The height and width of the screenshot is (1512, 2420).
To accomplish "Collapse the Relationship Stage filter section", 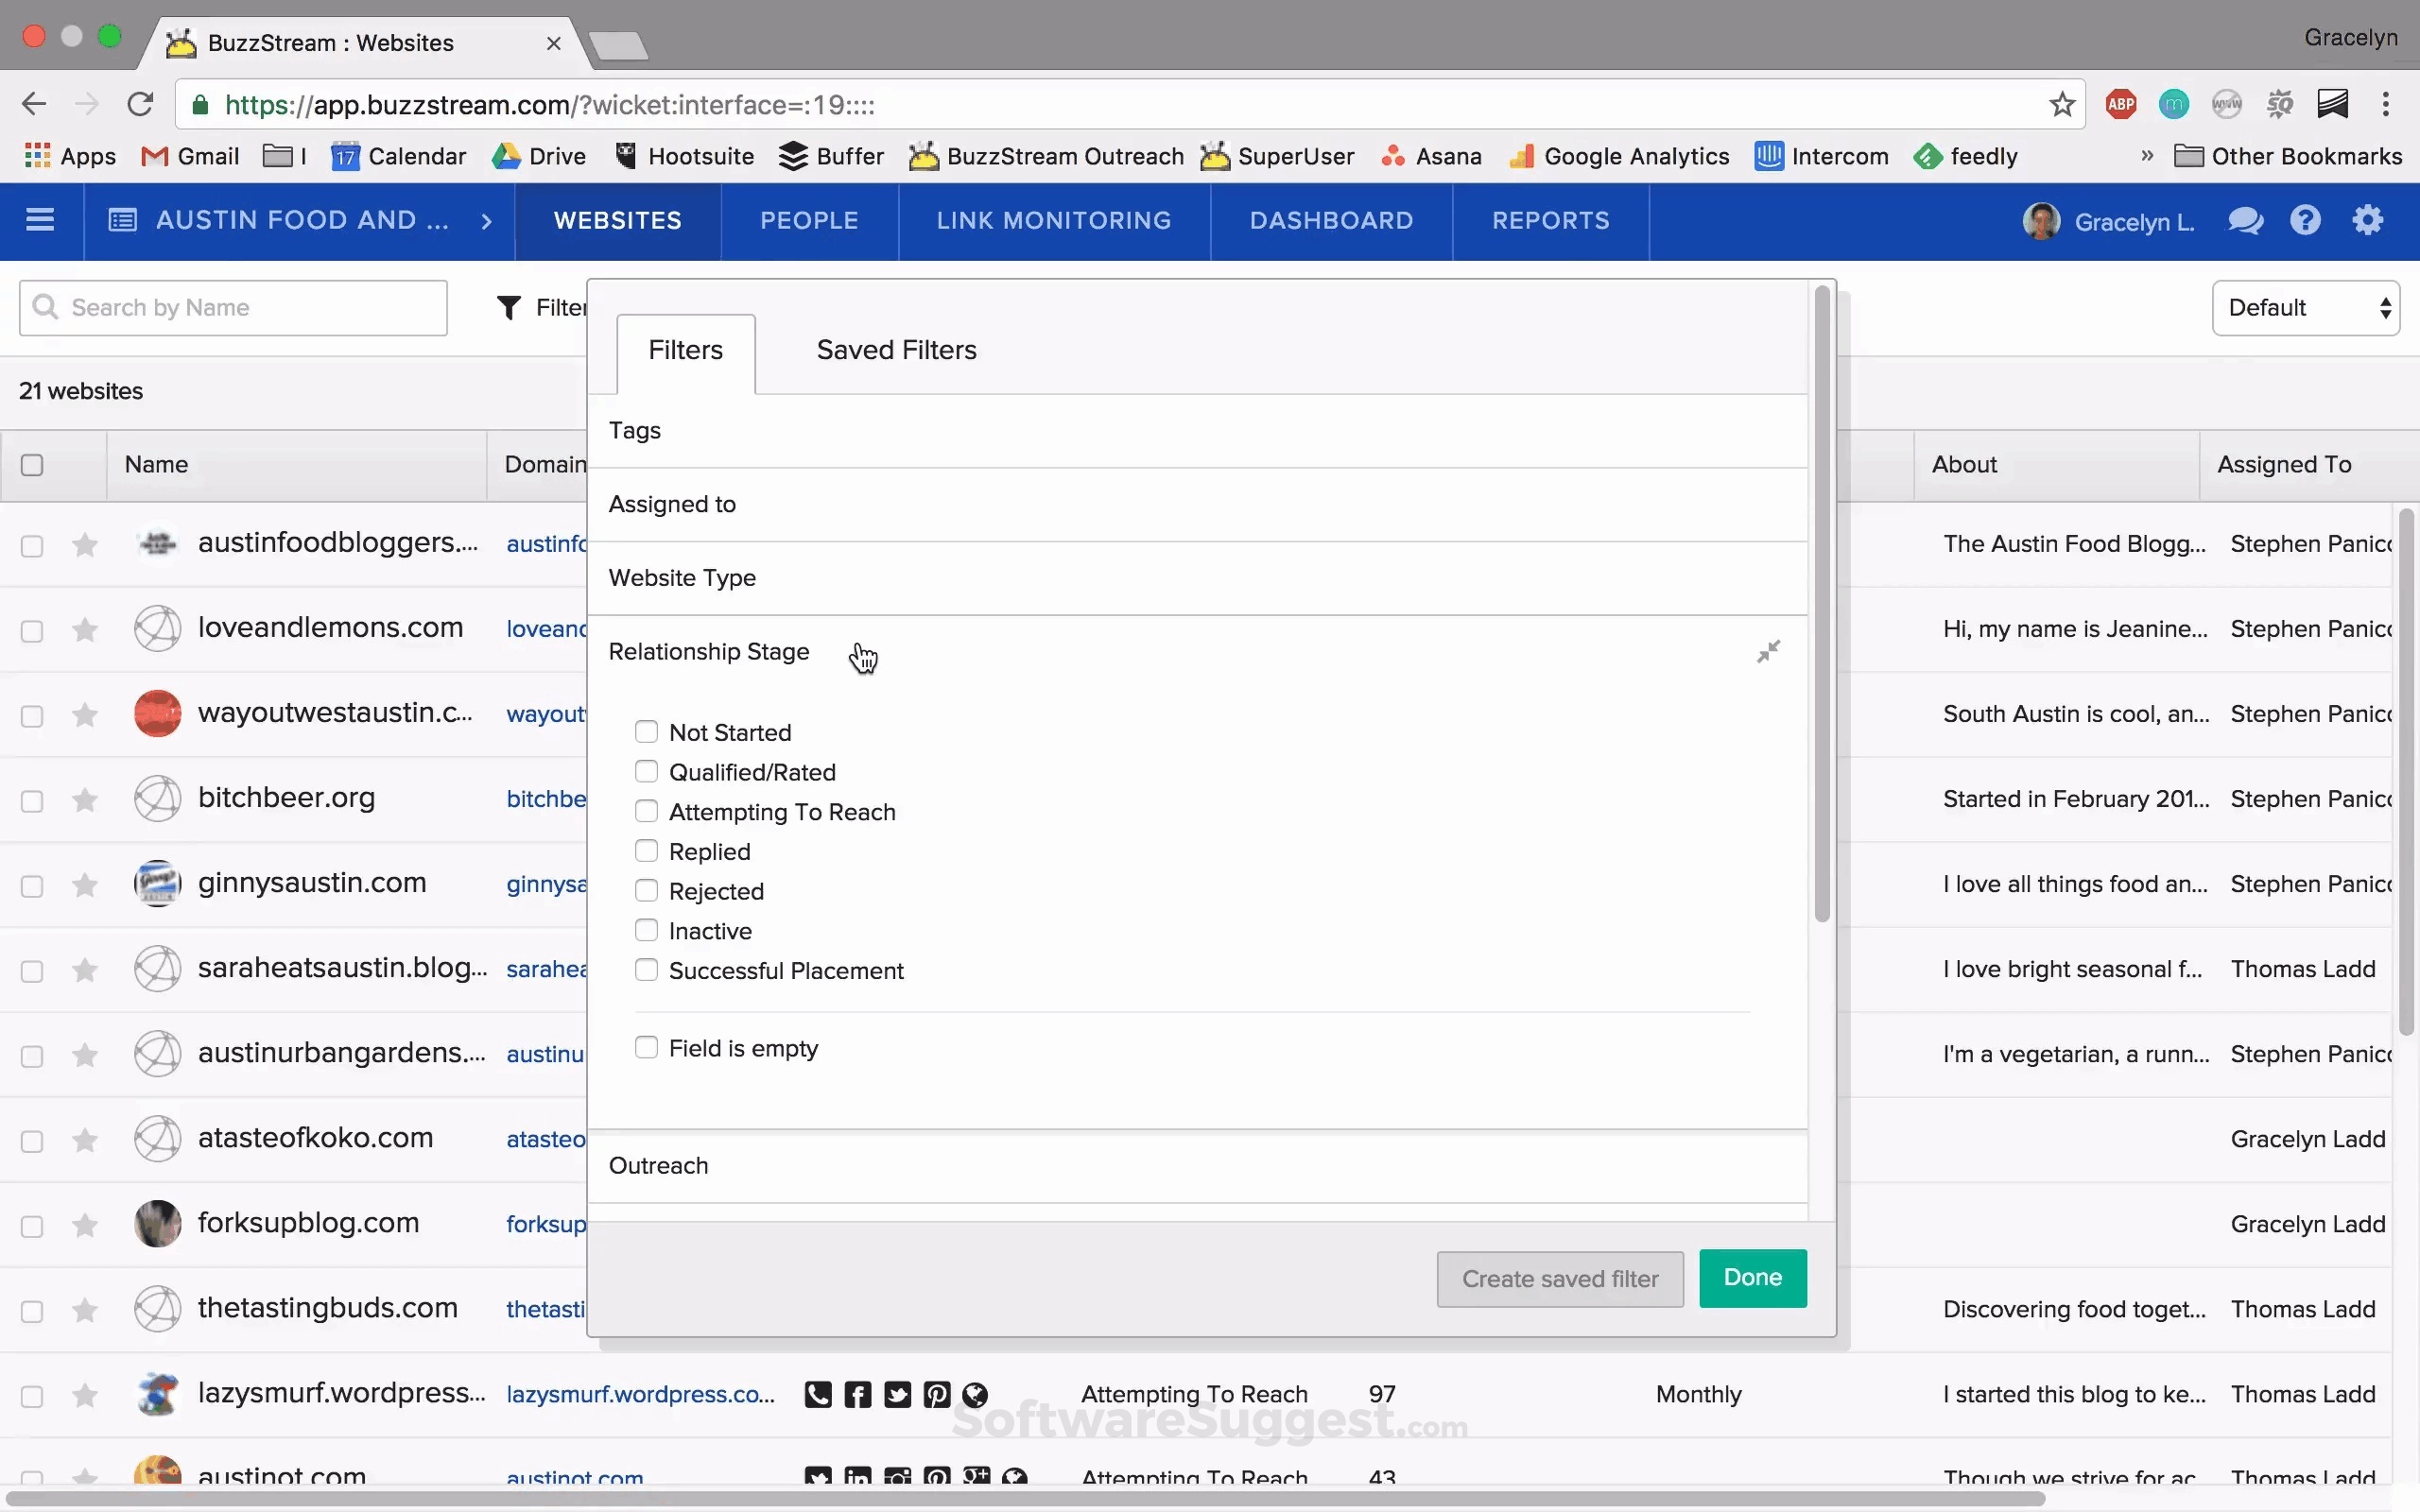I will [1768, 651].
